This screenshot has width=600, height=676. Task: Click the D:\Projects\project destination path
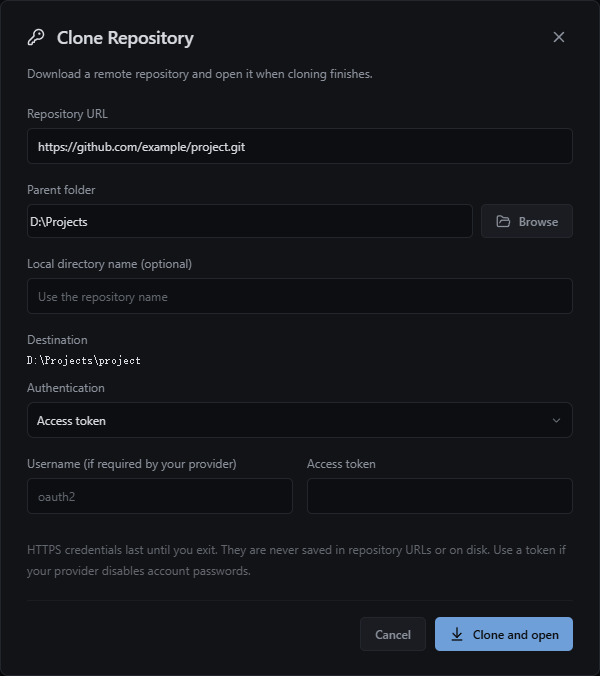pos(84,360)
